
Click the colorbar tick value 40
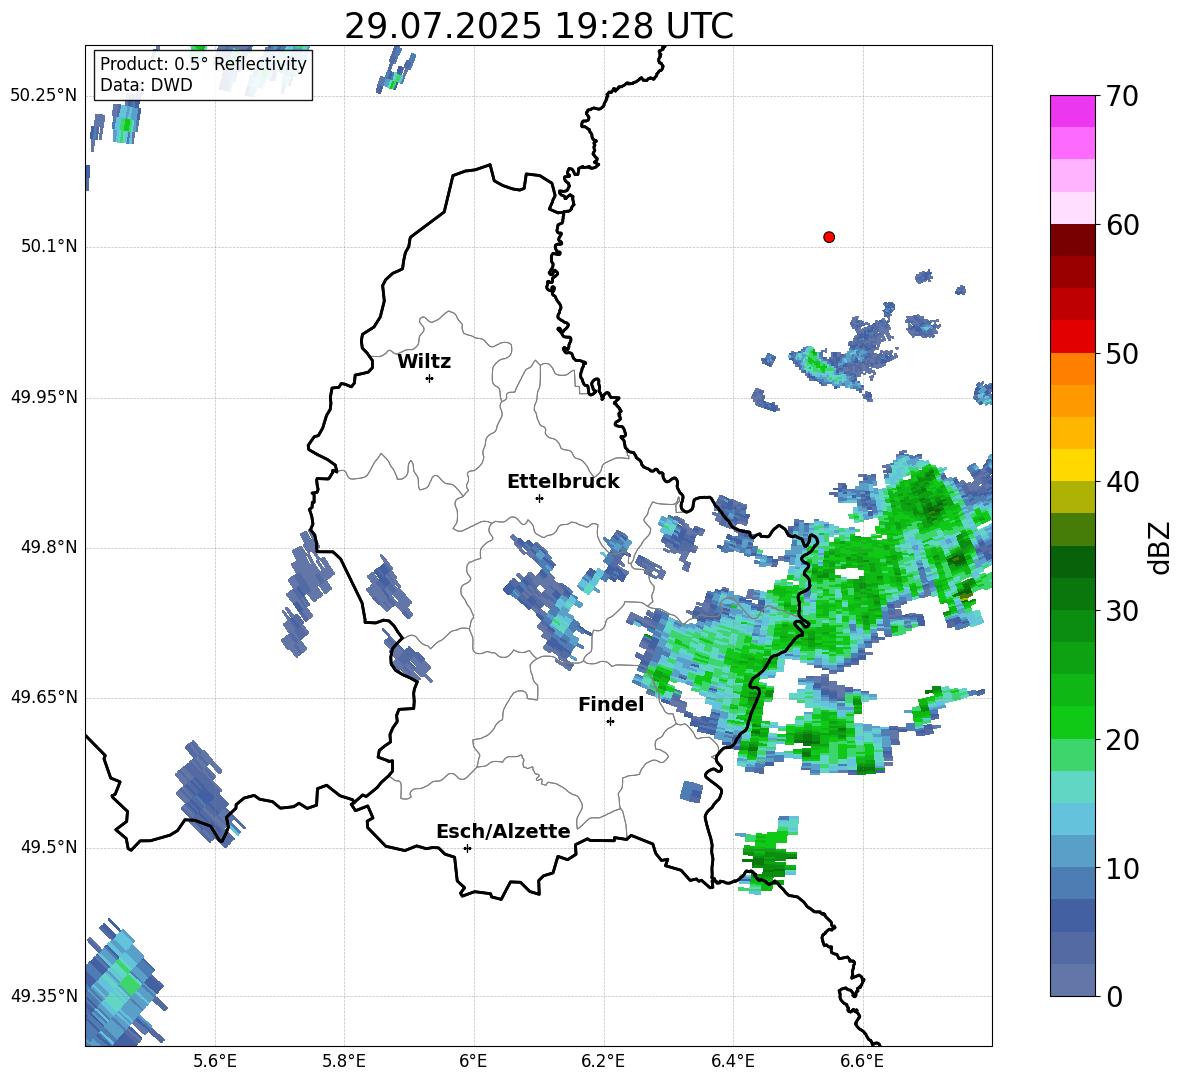[1122, 482]
